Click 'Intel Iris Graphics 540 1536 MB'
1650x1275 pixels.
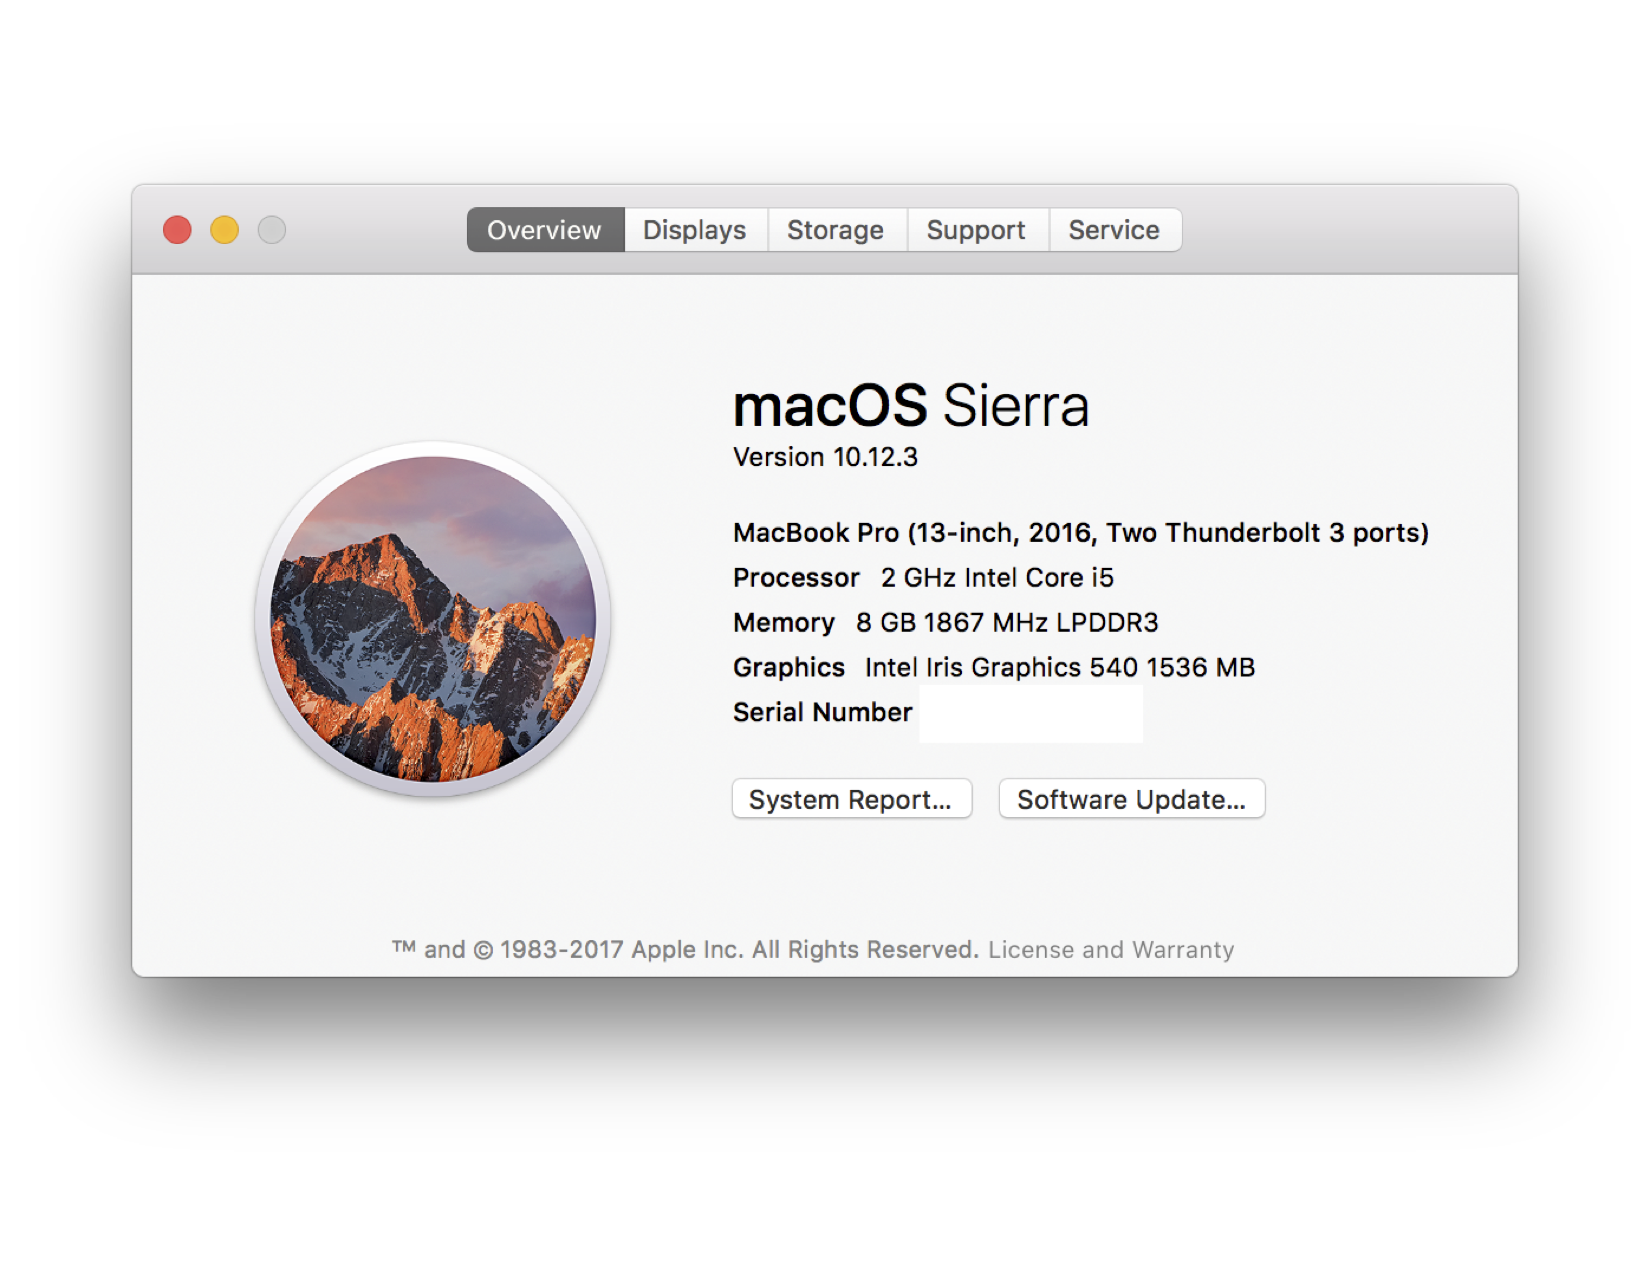pyautogui.click(x=1060, y=668)
